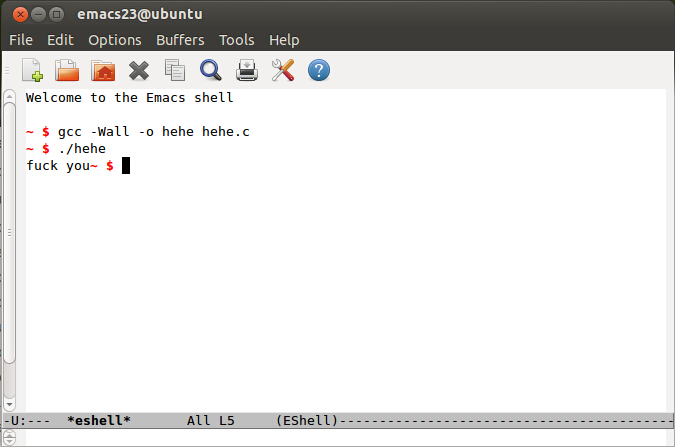This screenshot has height=447, width=675.
Task: Click the black cursor block at the prompt
Action: [x=126, y=165]
